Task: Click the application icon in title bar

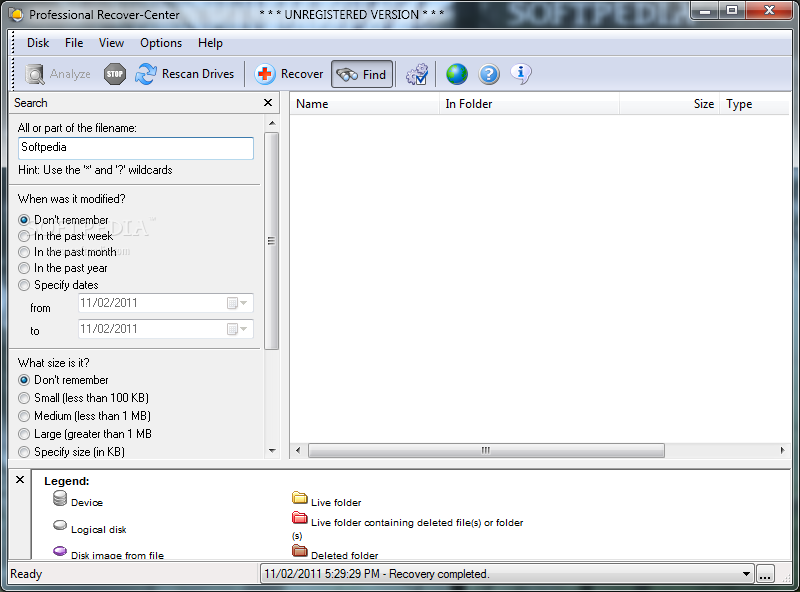Action: (x=16, y=14)
